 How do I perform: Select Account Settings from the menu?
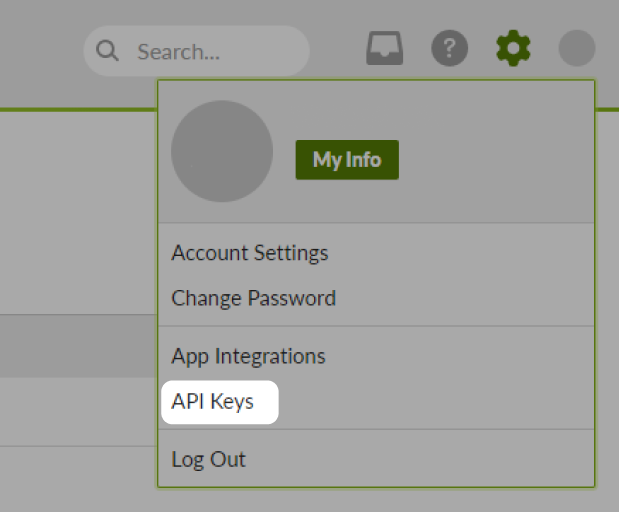coord(249,253)
